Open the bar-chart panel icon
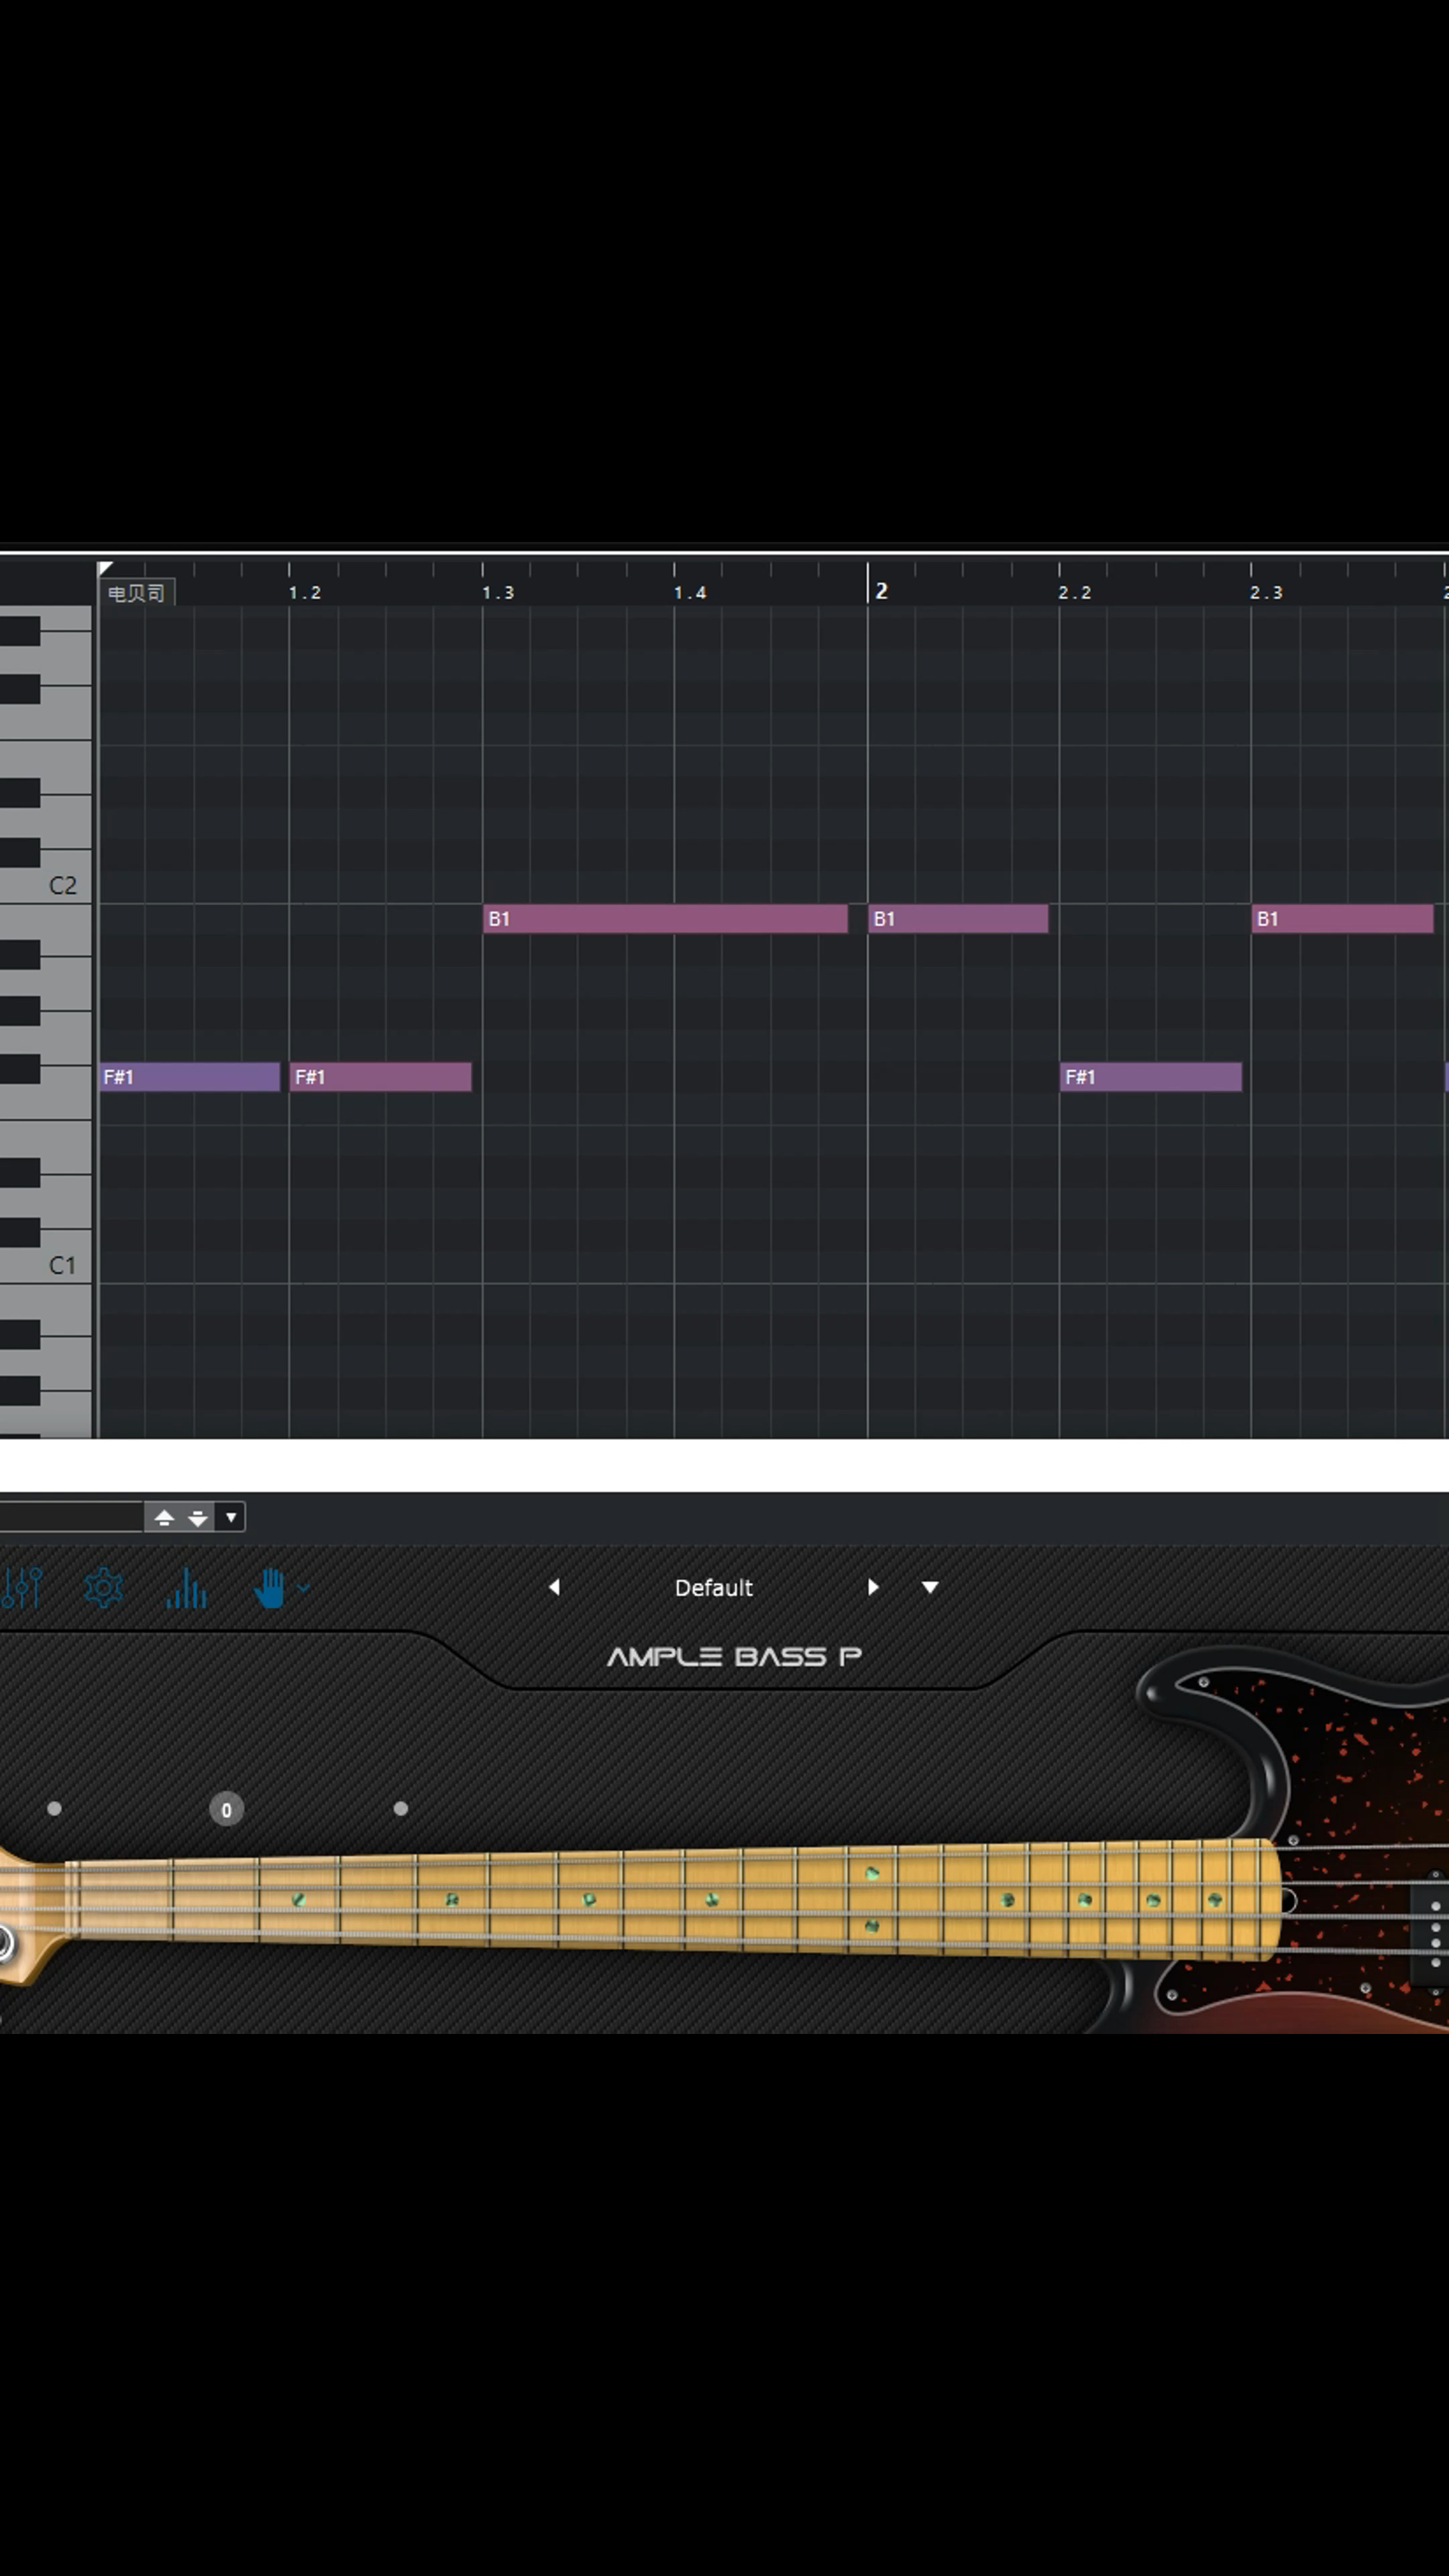Viewport: 1449px width, 2576px height. click(x=186, y=1587)
